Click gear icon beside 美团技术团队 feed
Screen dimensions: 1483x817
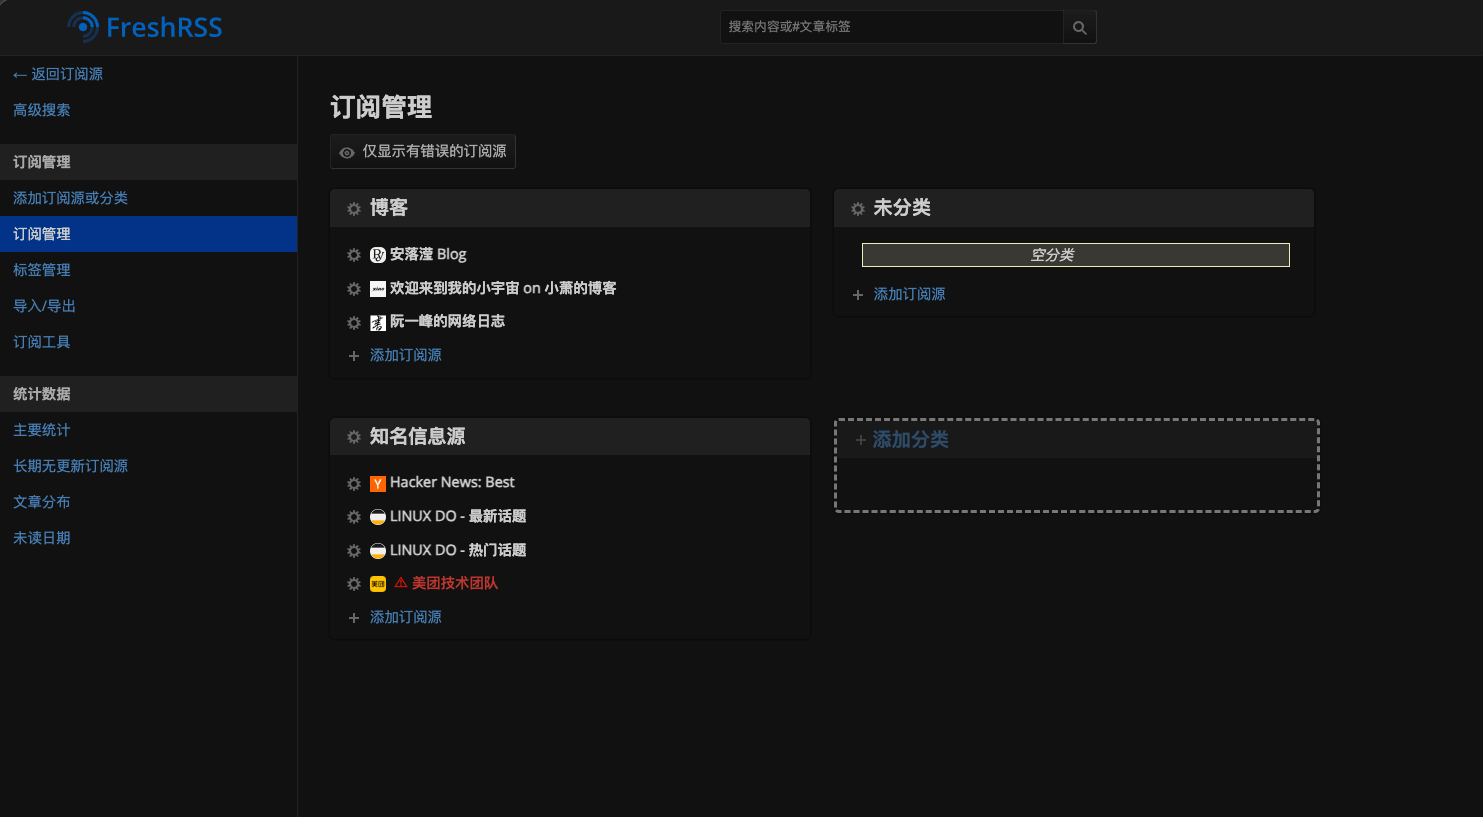pos(354,584)
